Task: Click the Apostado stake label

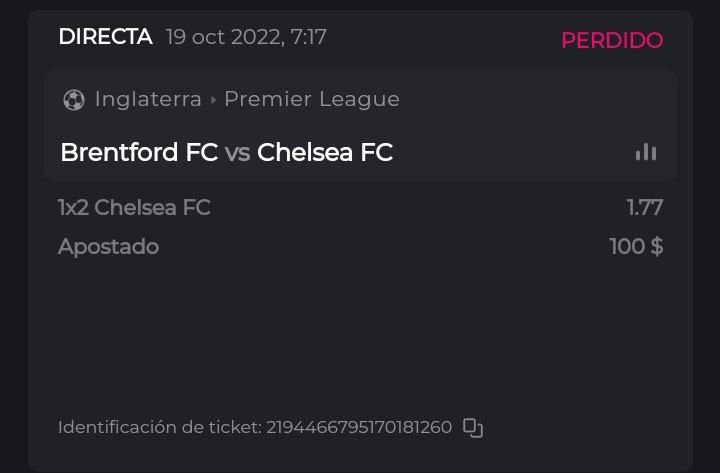Action: point(108,246)
